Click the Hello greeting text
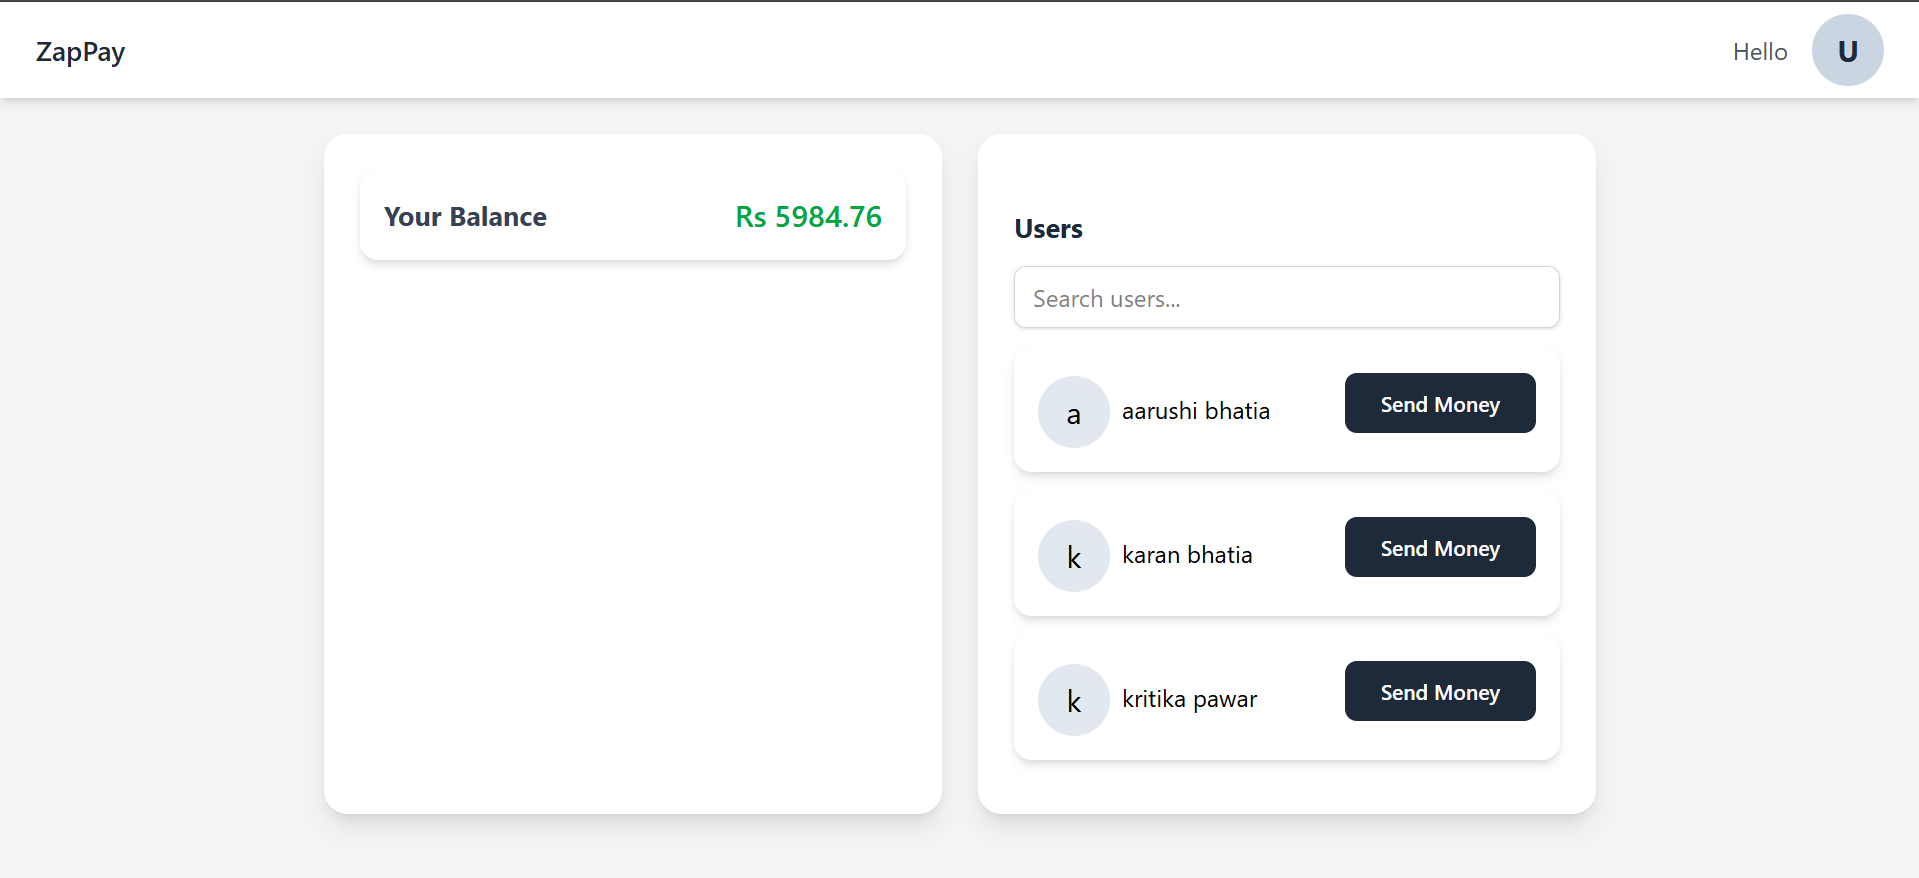 point(1760,52)
